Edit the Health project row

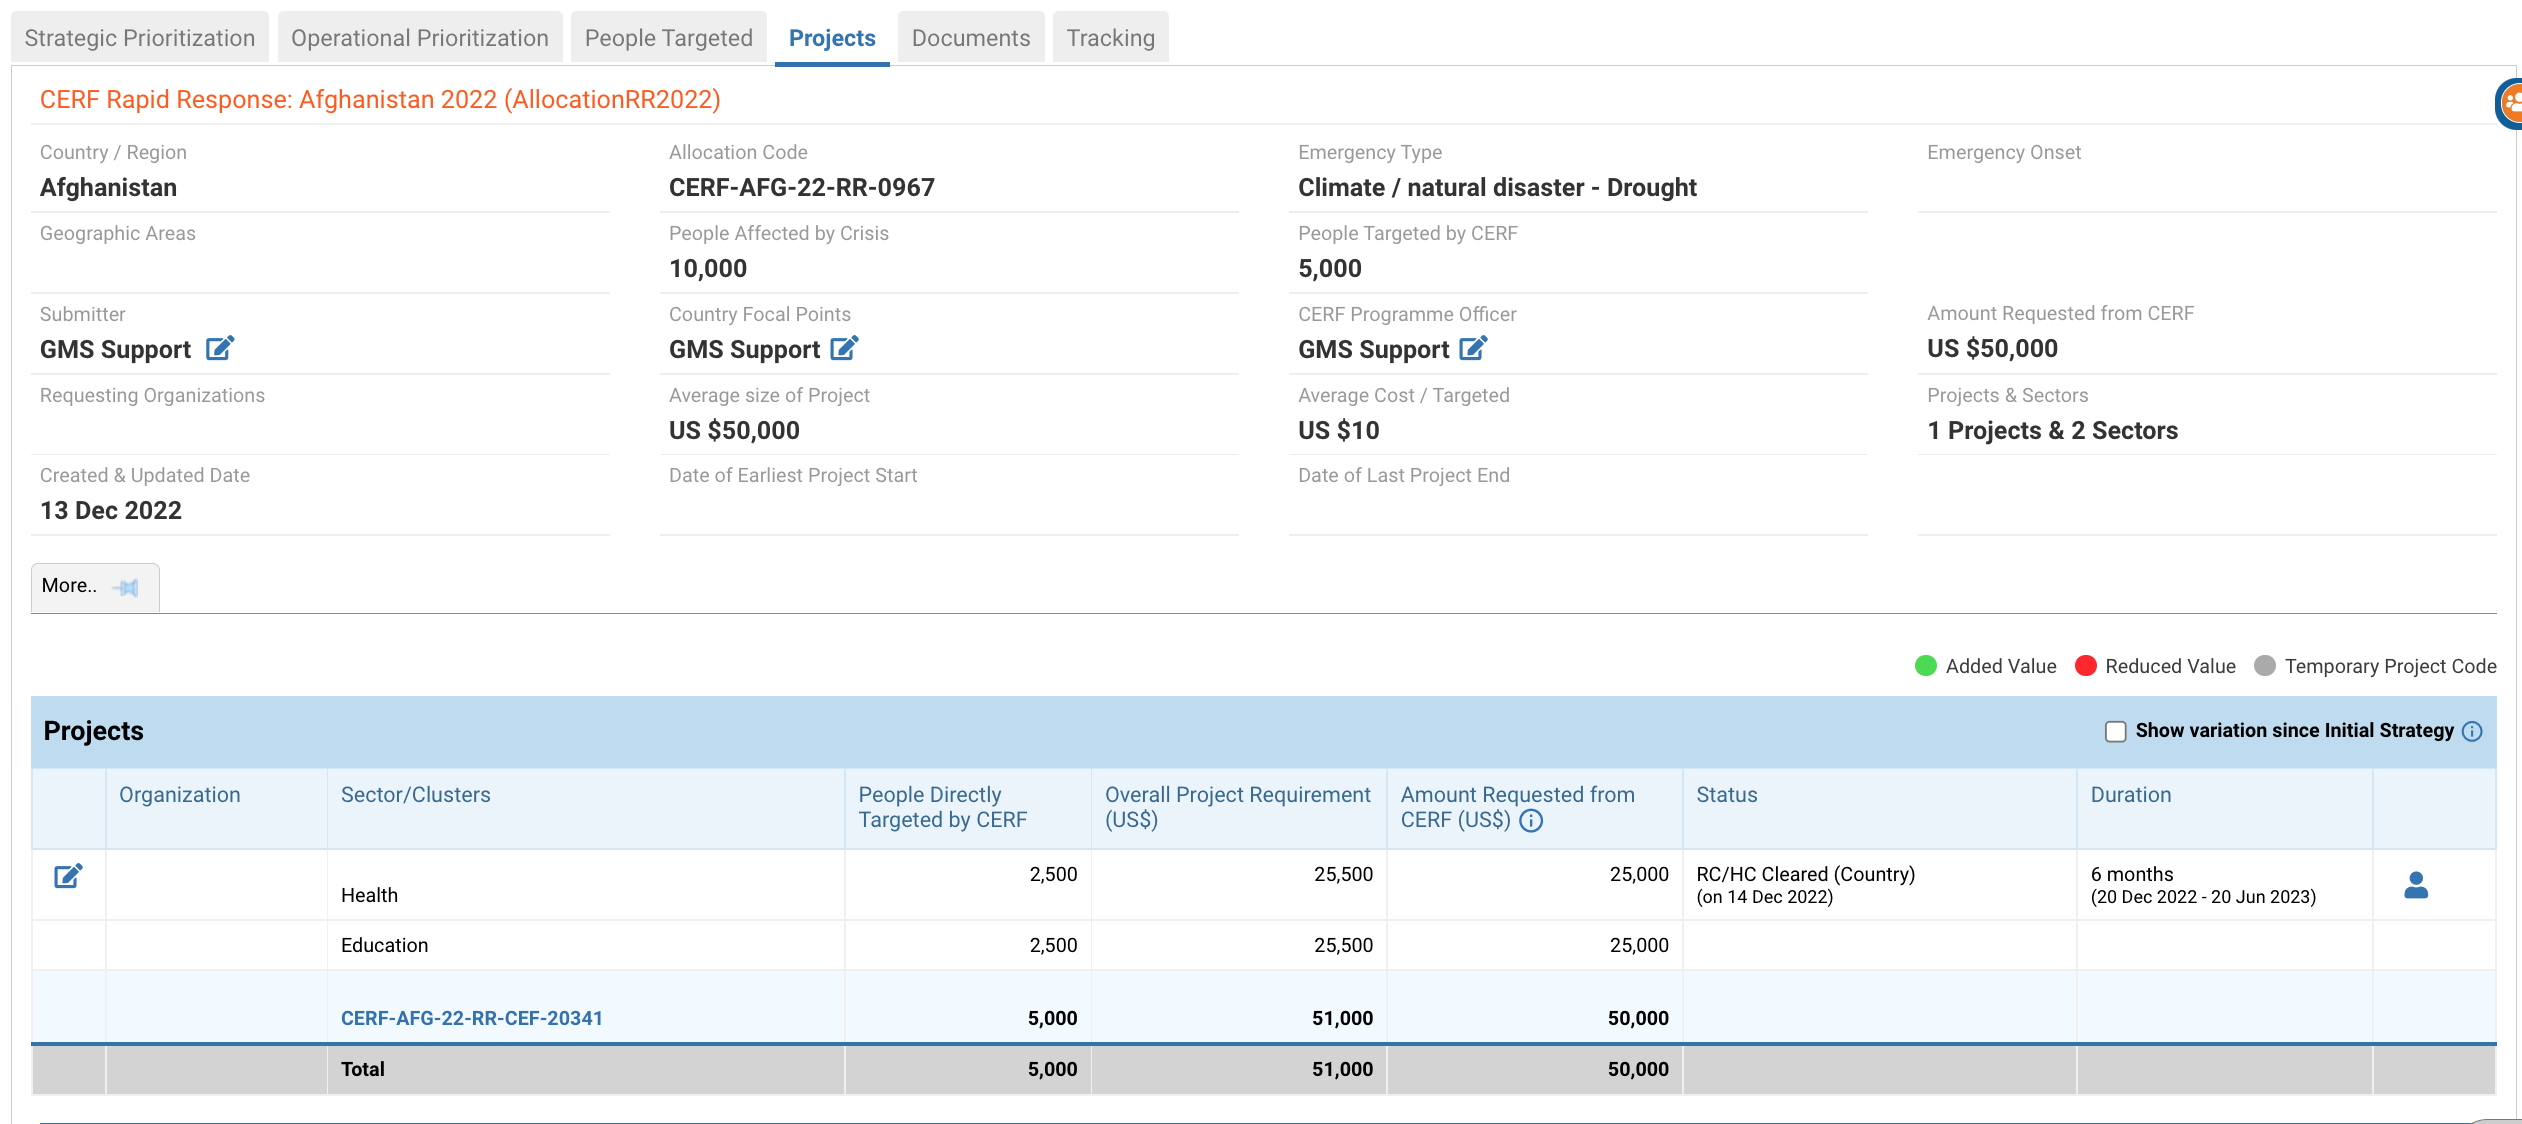point(68,876)
